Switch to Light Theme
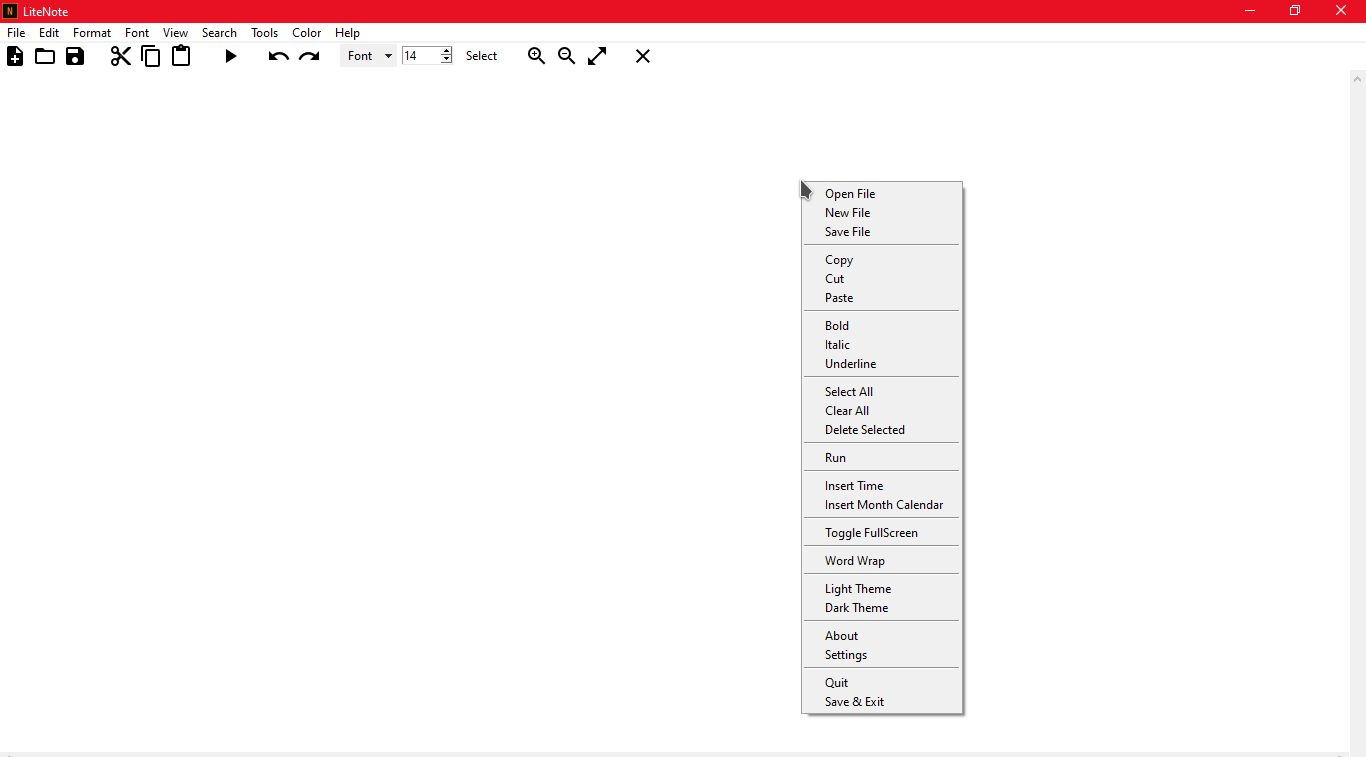This screenshot has height=757, width=1366. click(x=881, y=589)
